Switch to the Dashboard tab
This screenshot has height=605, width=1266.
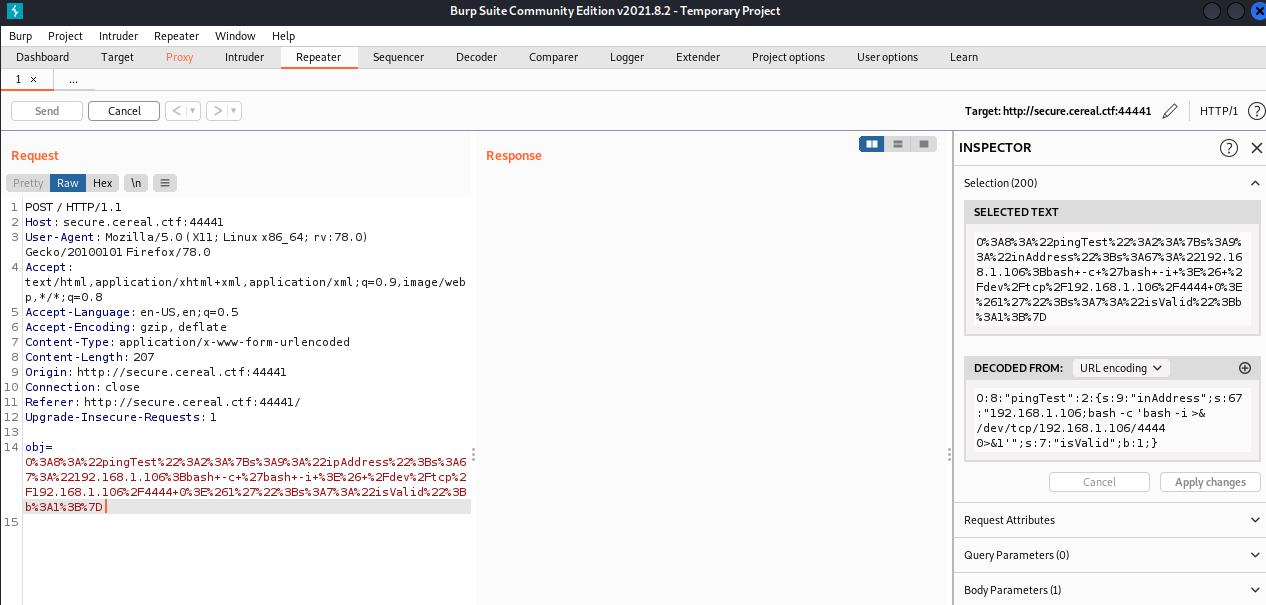[x=43, y=57]
